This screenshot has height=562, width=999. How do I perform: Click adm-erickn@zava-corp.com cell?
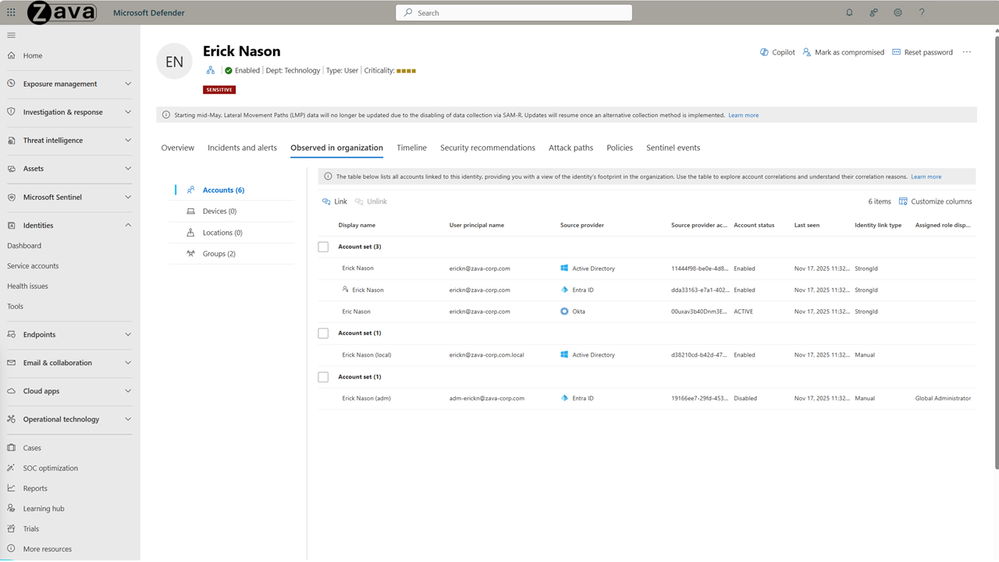487,398
